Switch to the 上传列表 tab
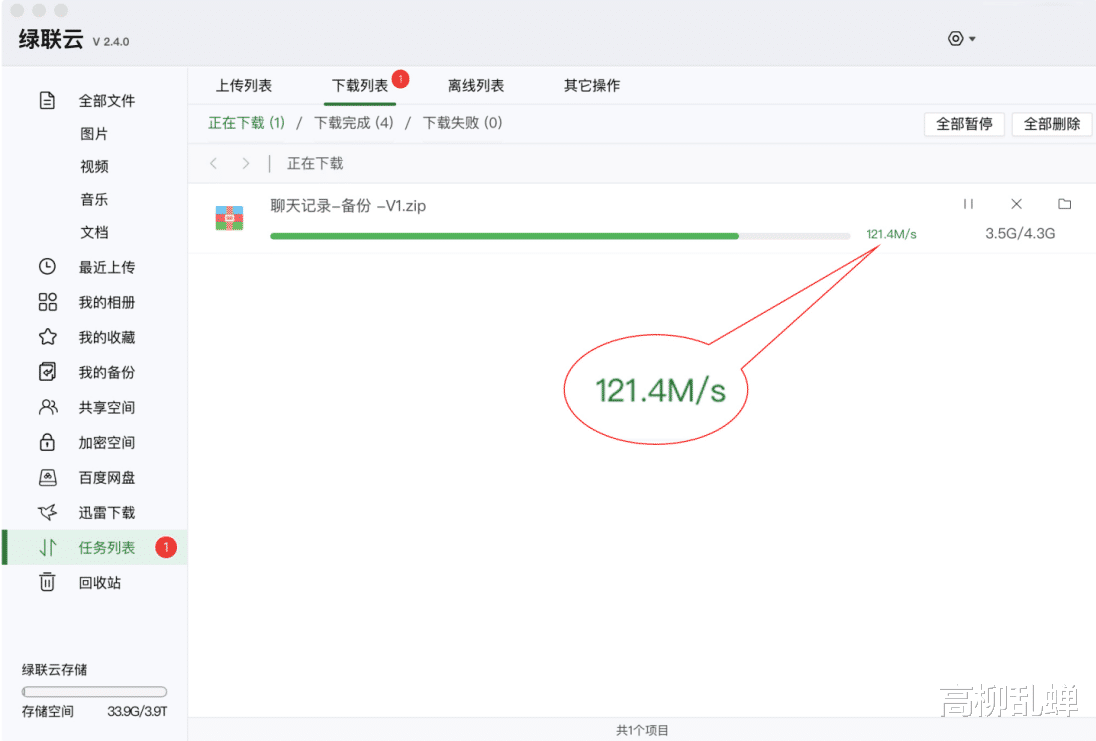The height and width of the screenshot is (741, 1096). click(243, 85)
